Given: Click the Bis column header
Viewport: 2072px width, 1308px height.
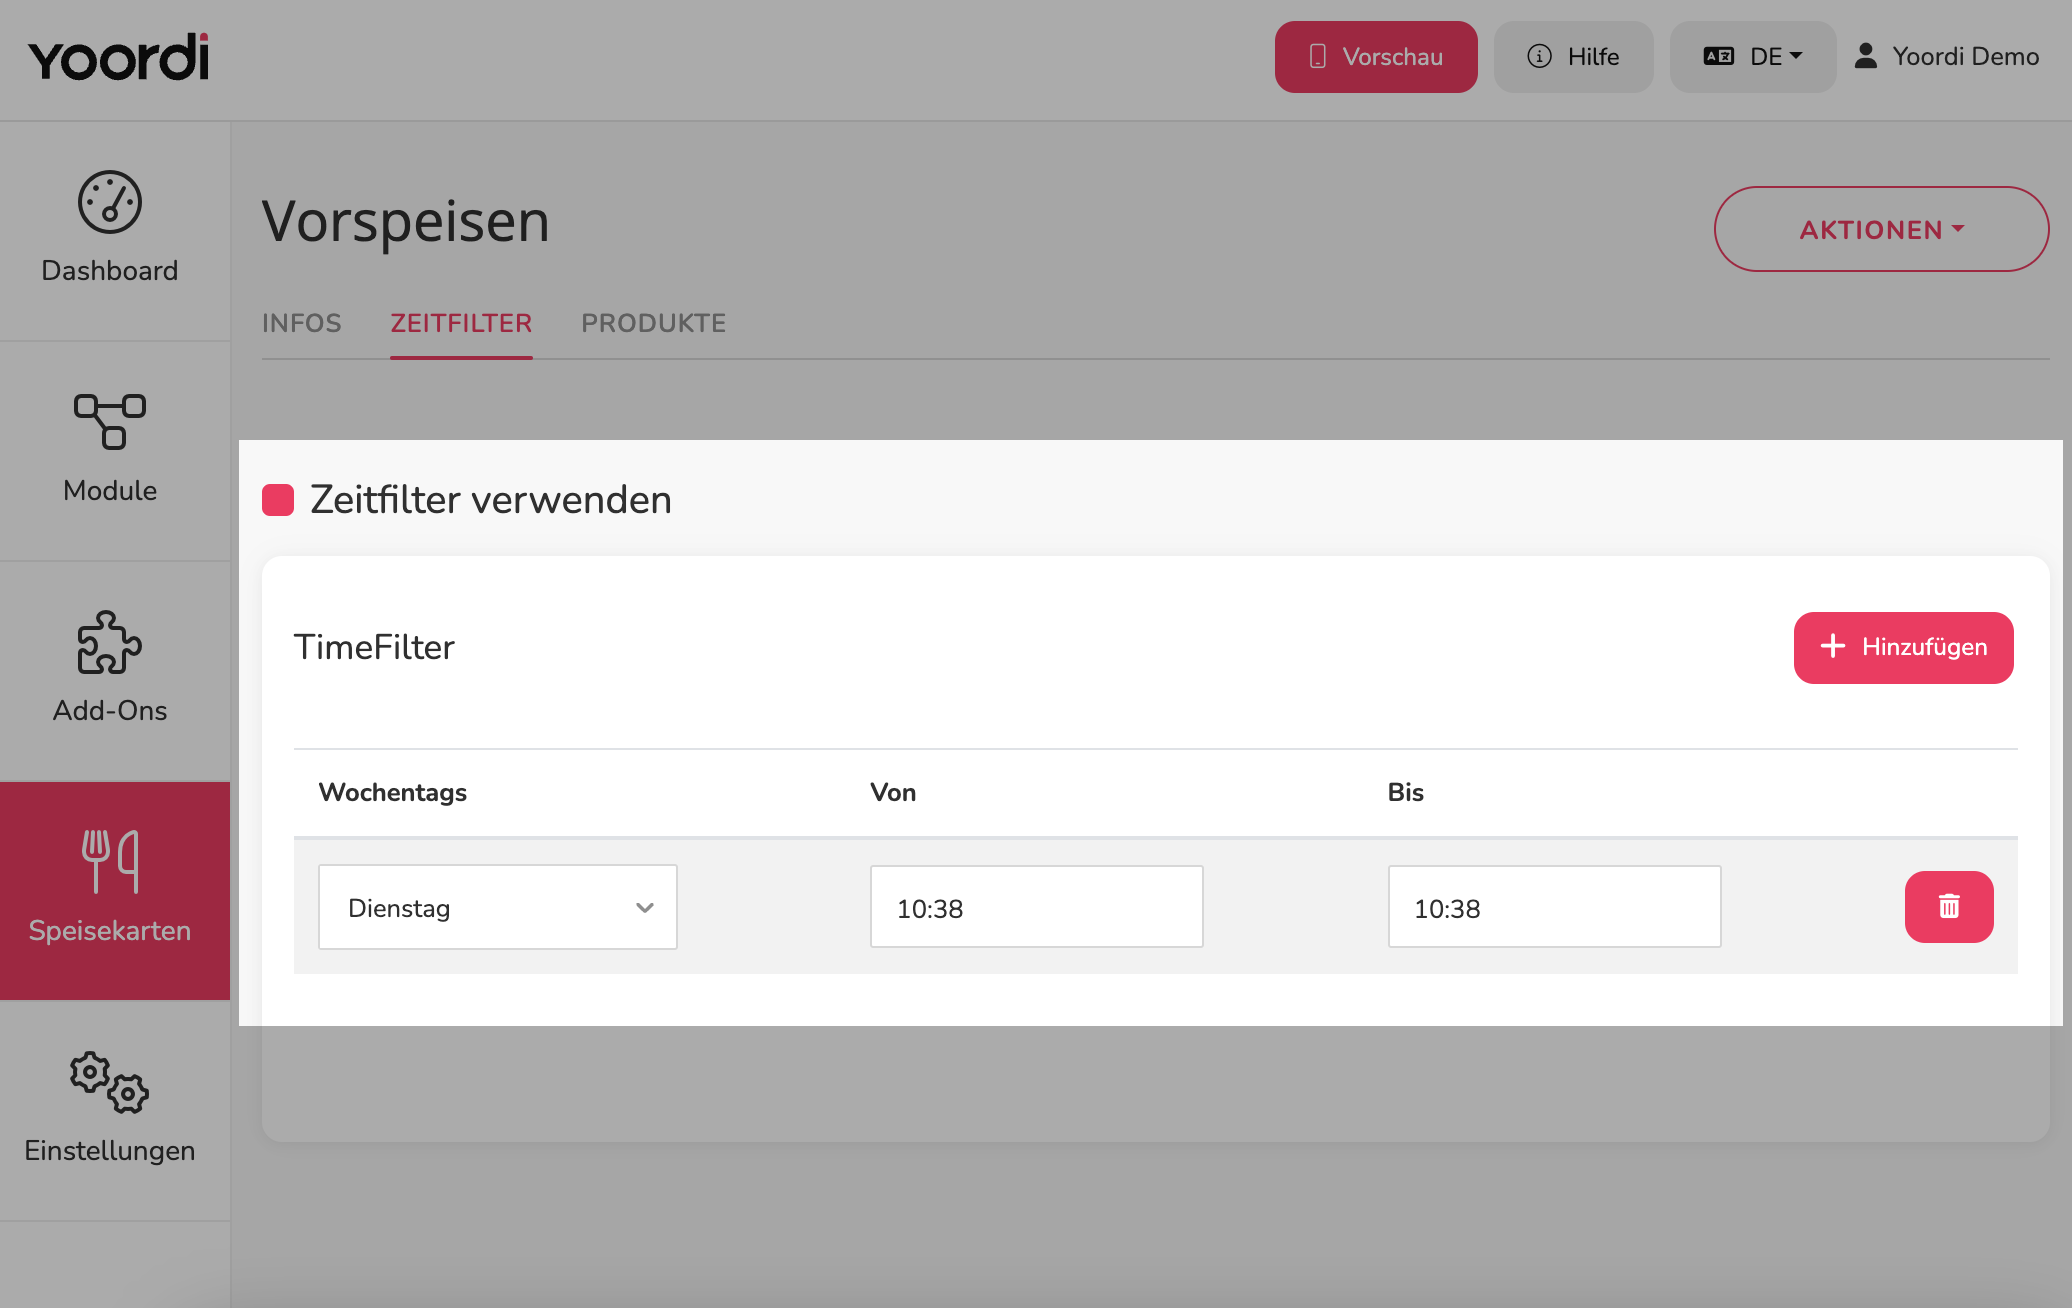Looking at the screenshot, I should click(1406, 792).
